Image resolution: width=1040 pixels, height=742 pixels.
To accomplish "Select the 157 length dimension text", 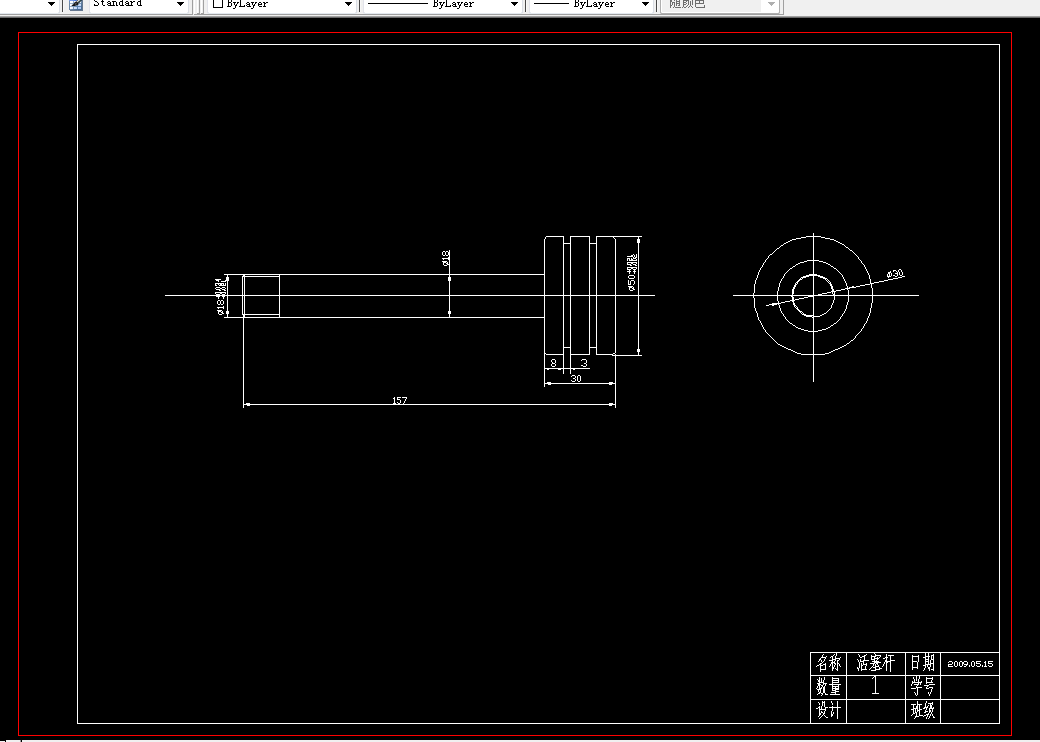I will point(399,400).
